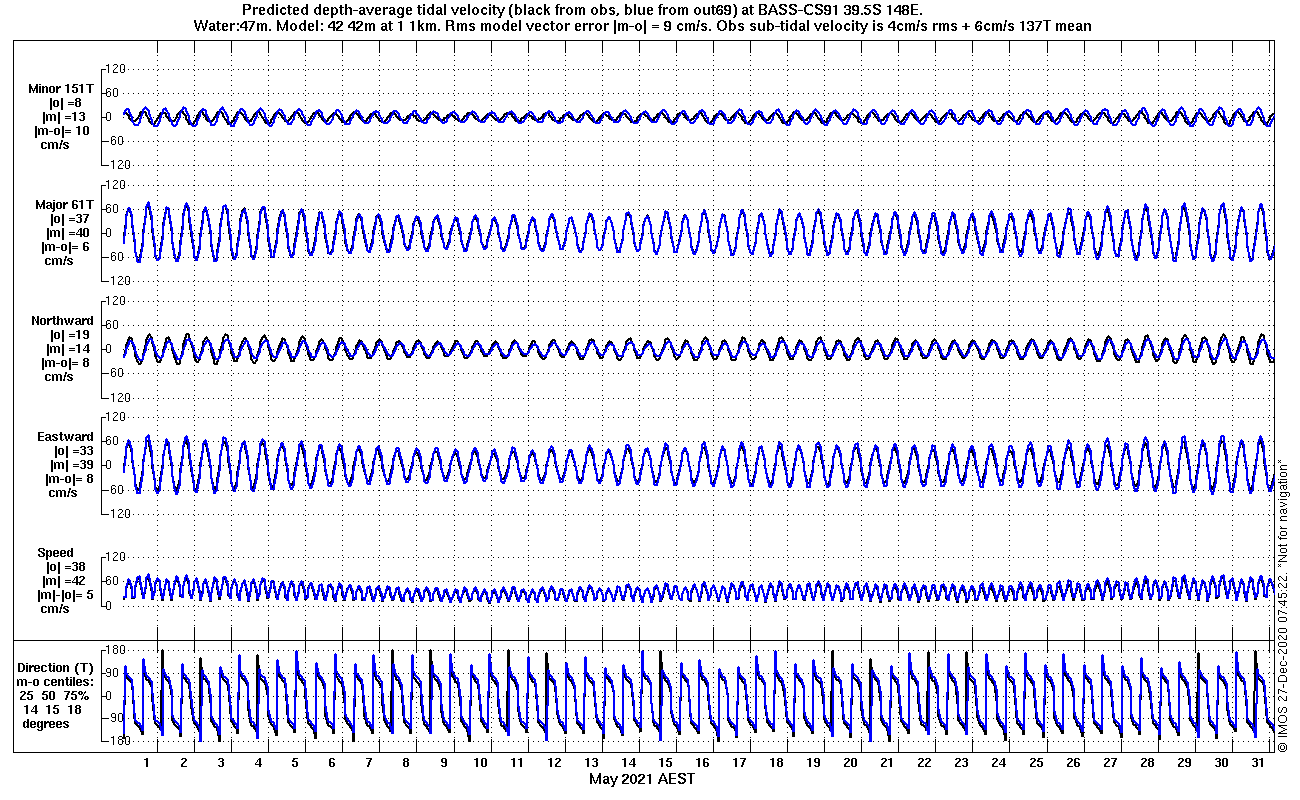Viewport: 1300px width, 800px height.
Task: Click day 1 tick label on the date axis
Action: (147, 763)
